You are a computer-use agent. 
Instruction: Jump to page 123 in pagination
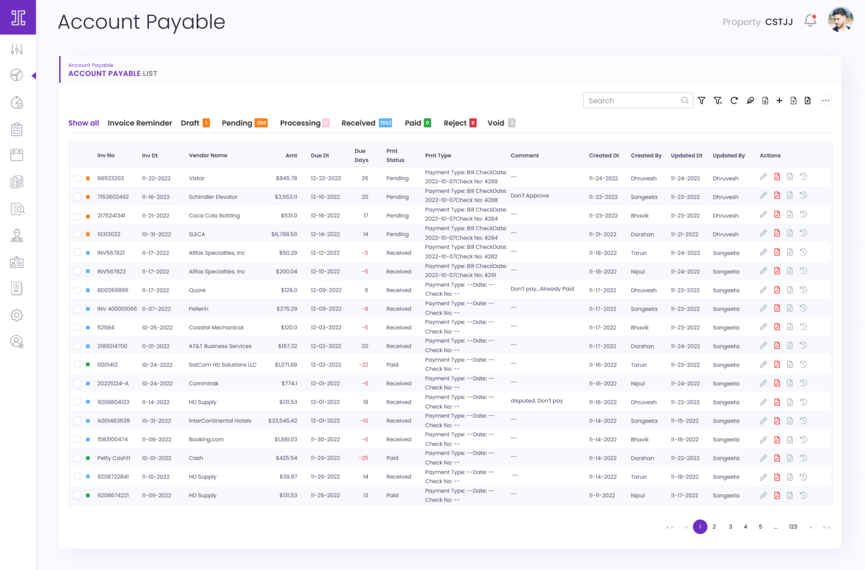[x=793, y=527]
